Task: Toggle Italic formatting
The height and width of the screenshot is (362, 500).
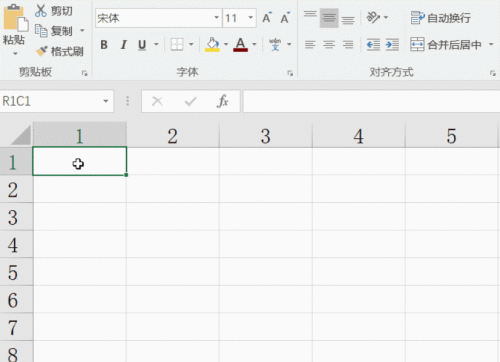Action: point(124,44)
